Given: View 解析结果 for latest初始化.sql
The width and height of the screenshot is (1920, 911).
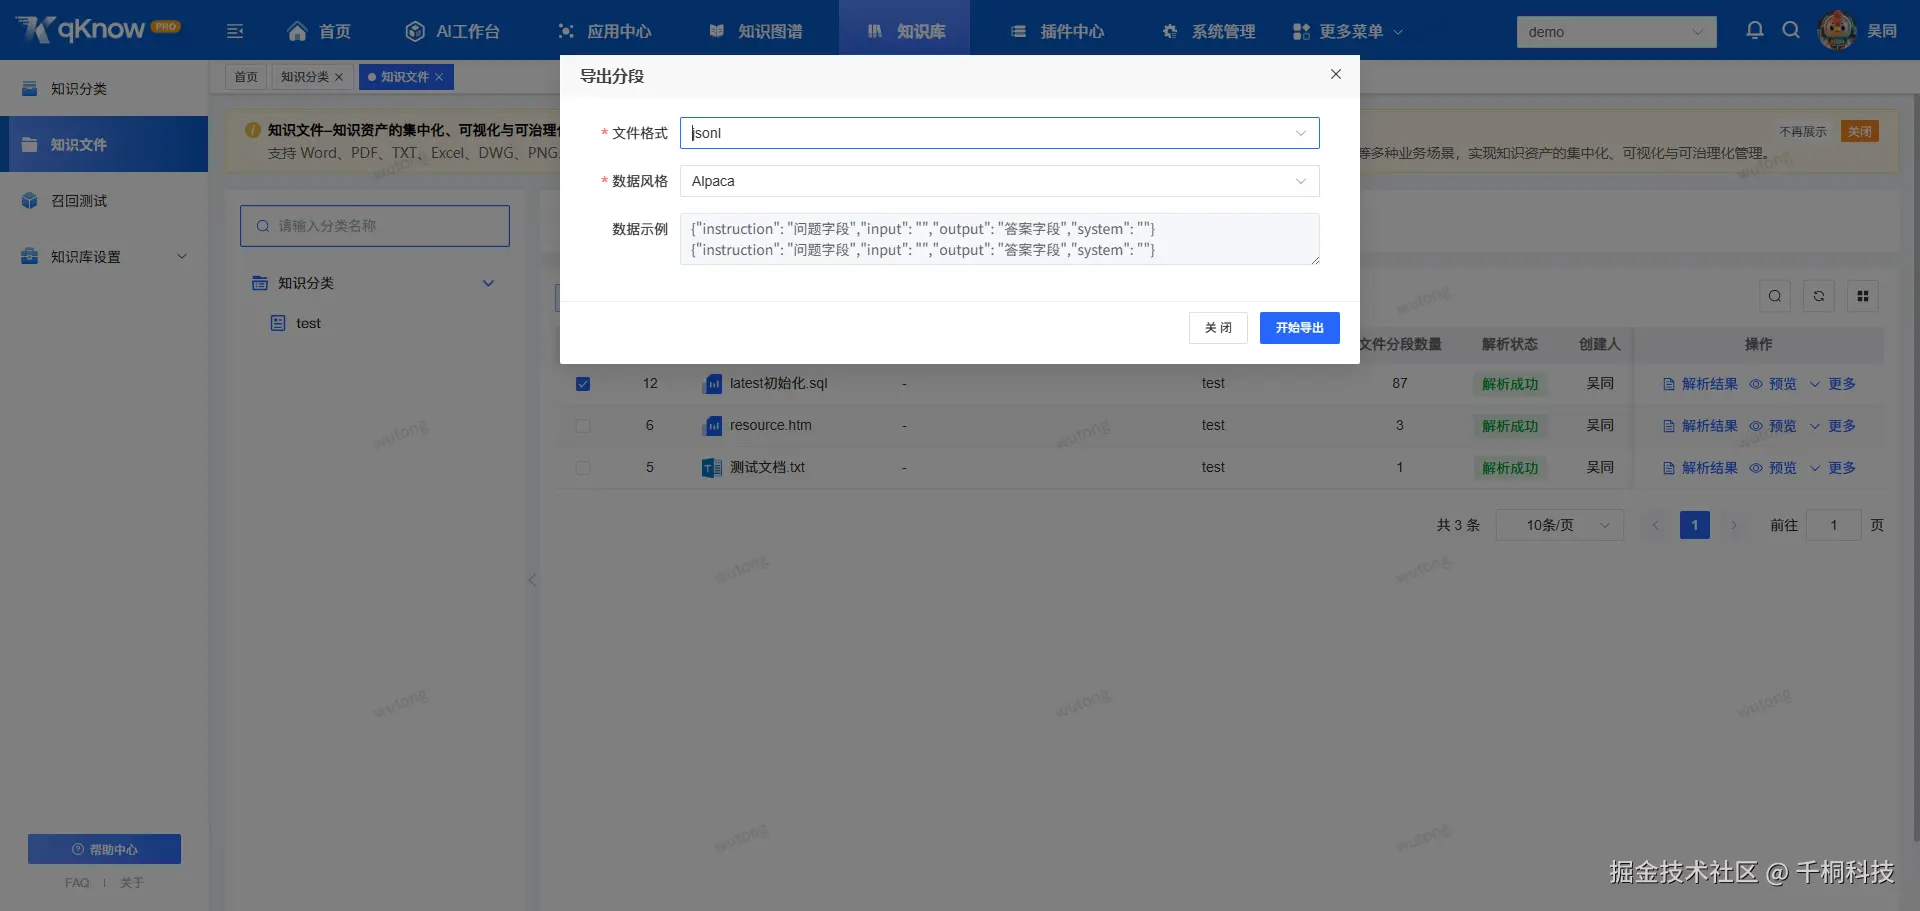Looking at the screenshot, I should tap(1700, 384).
